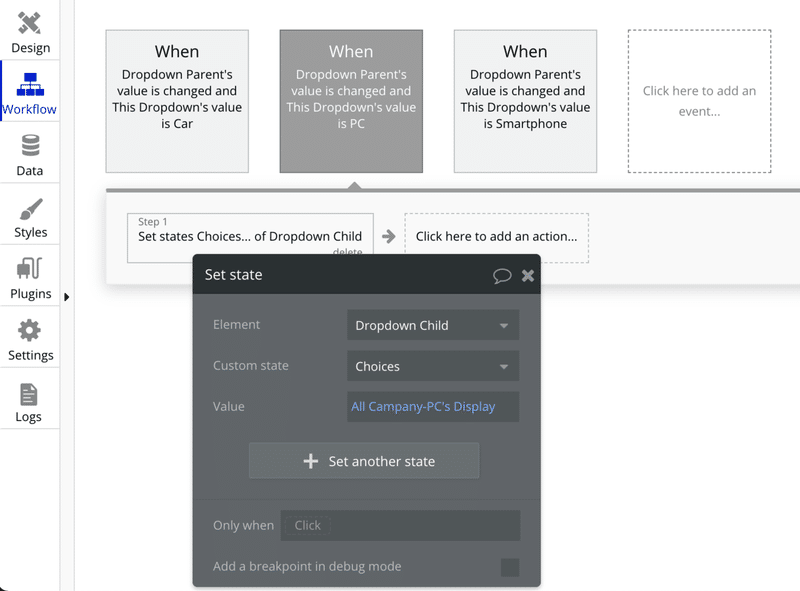This screenshot has height=591, width=800.
Task: Open the Custom state dropdown showing Choices
Action: click(x=433, y=366)
